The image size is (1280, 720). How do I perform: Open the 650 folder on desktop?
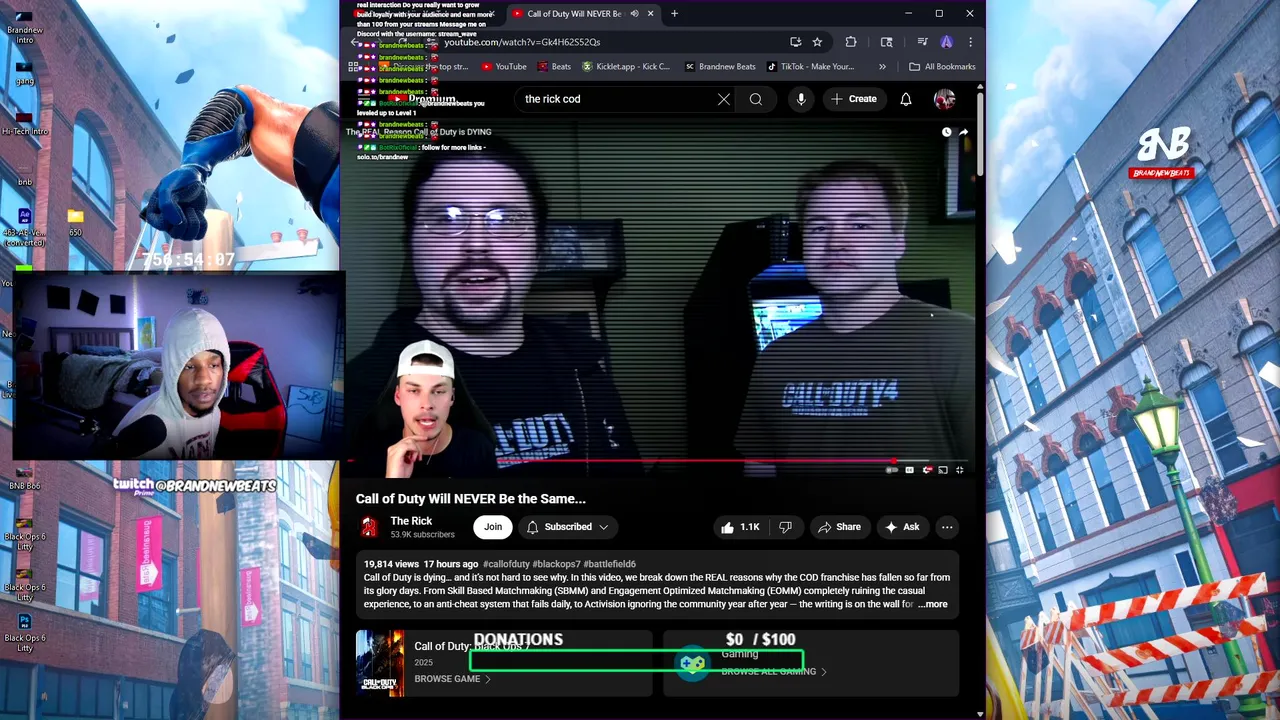[x=76, y=221]
